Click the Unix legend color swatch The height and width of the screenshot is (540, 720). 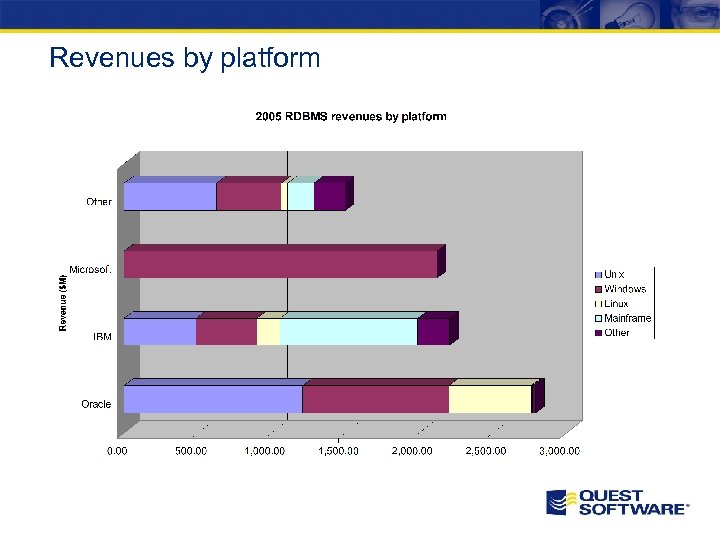pyautogui.click(x=598, y=275)
